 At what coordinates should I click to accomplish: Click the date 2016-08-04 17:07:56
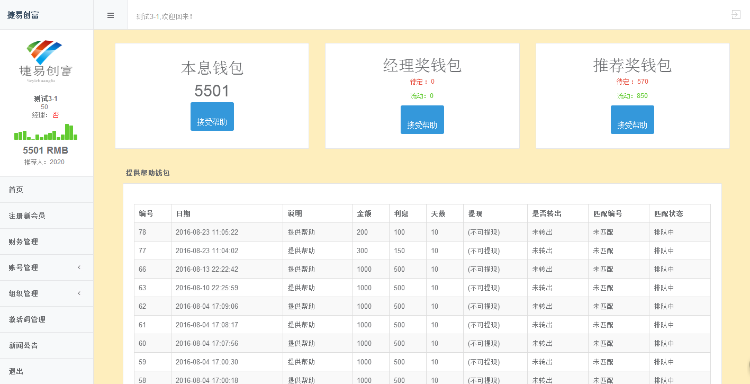tap(207, 343)
